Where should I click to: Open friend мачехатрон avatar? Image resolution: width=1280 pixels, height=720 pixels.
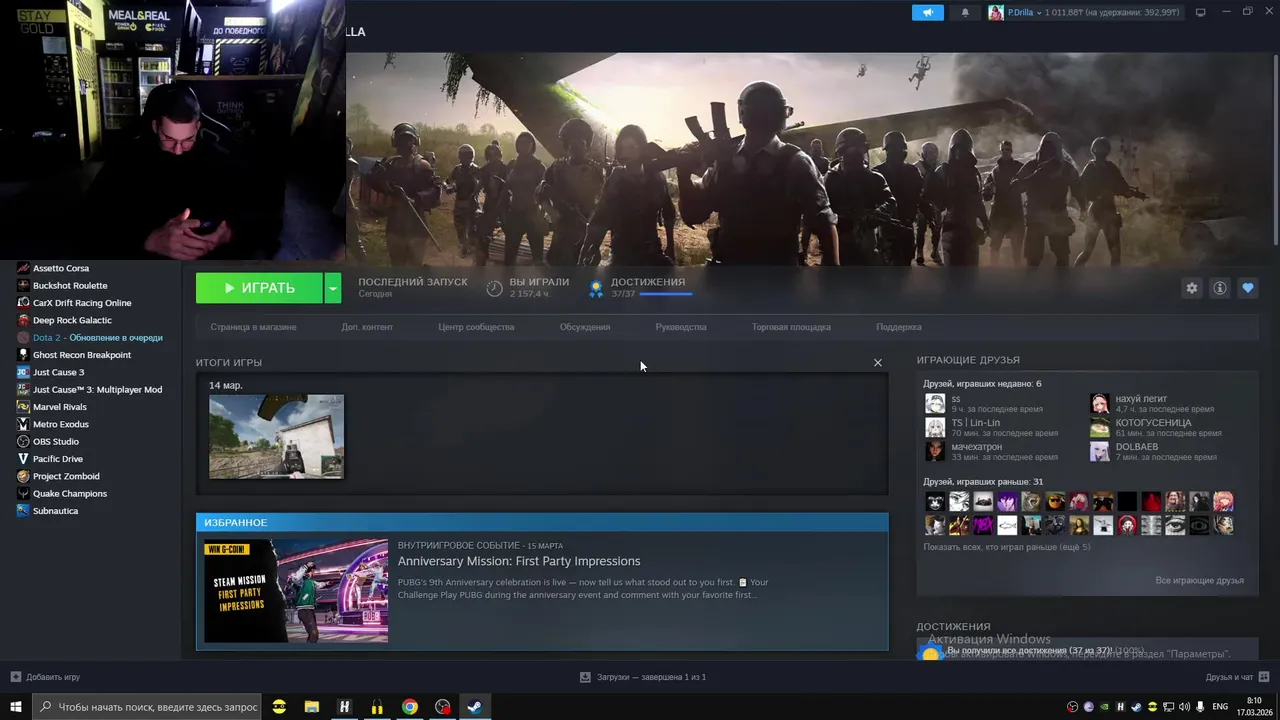[x=935, y=451]
